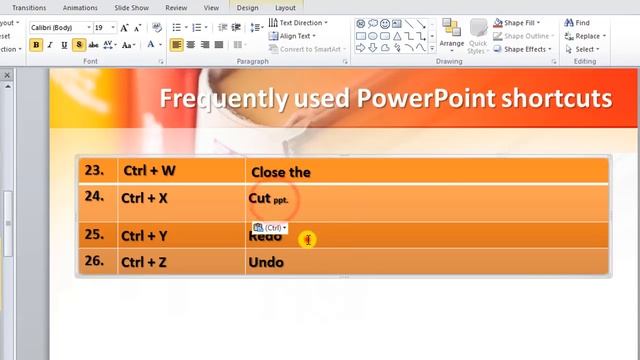The image size is (640, 360).
Task: Toggle Align Text Left button
Action: [176, 44]
